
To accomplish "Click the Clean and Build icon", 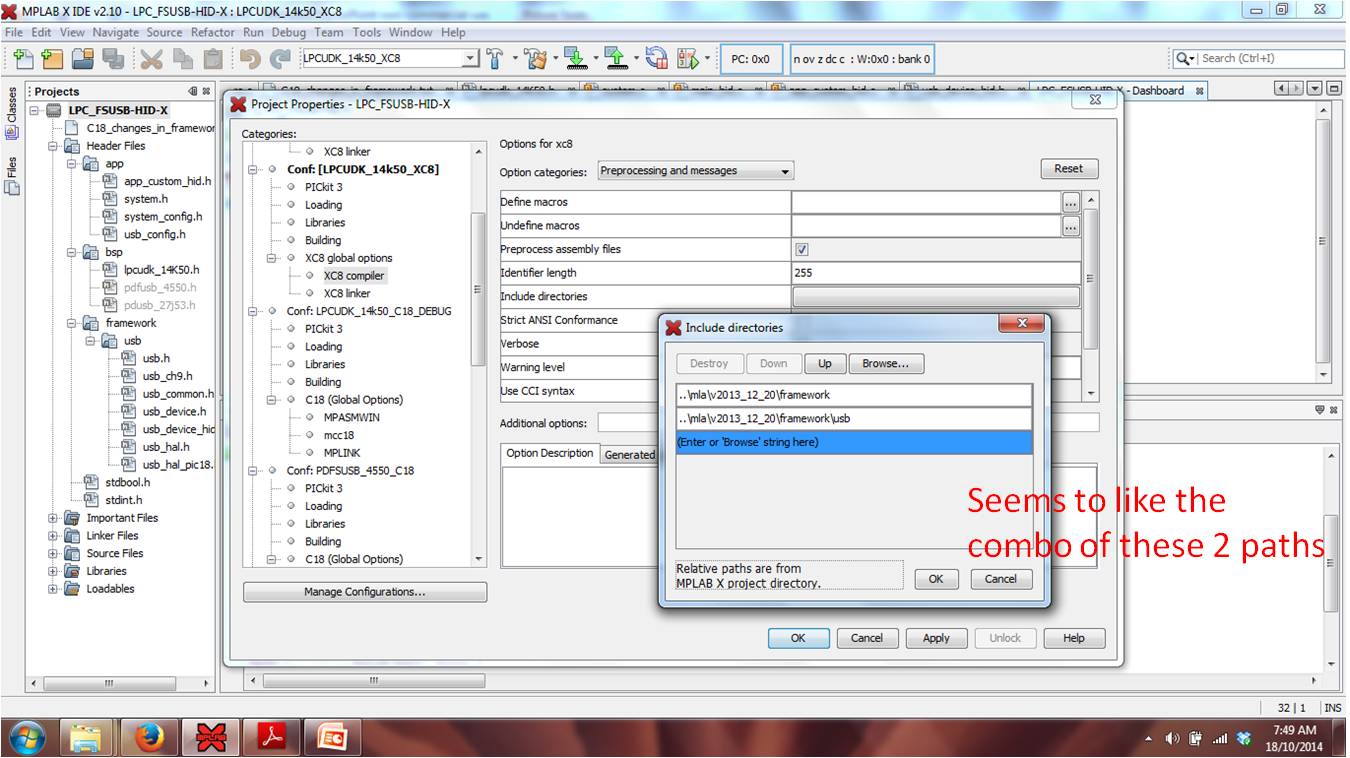I will coord(535,58).
